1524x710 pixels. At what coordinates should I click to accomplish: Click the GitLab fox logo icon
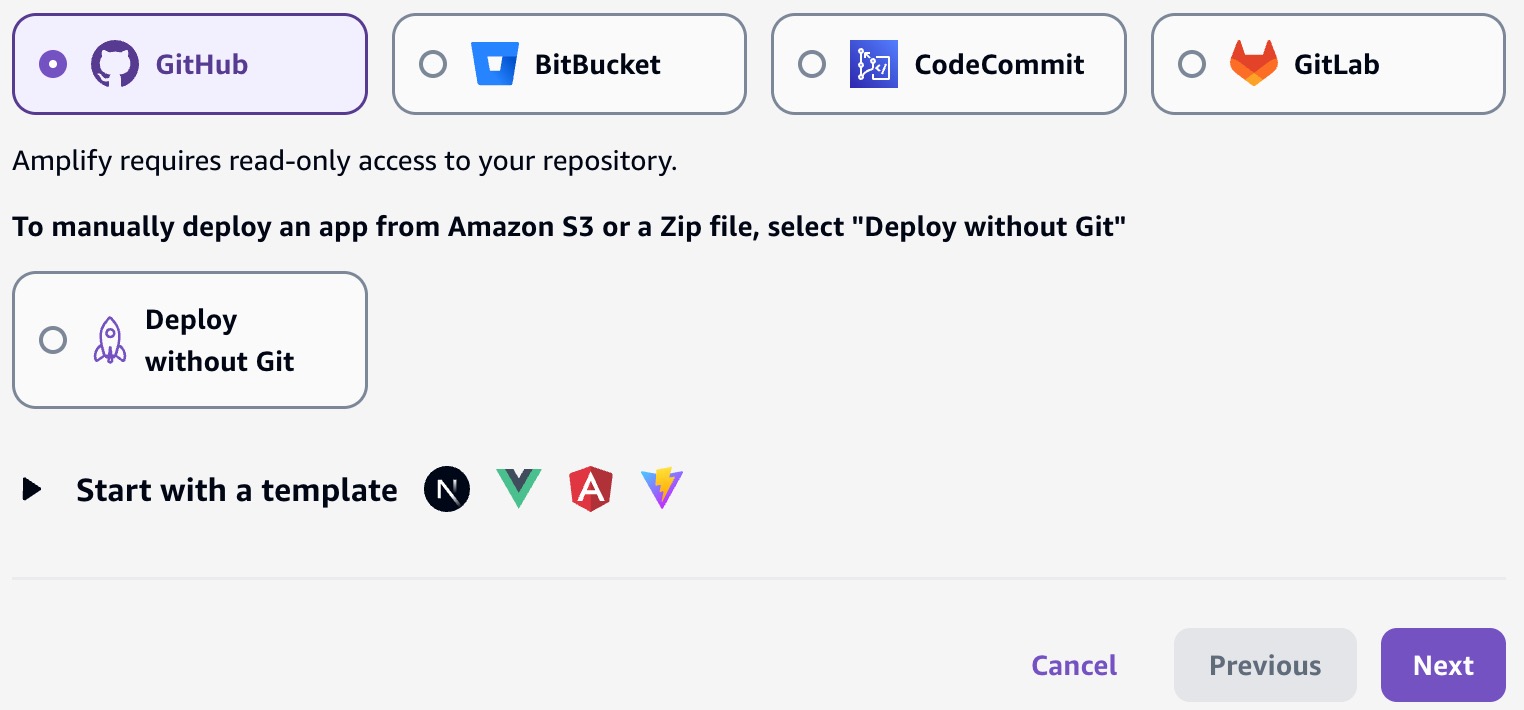click(1254, 64)
